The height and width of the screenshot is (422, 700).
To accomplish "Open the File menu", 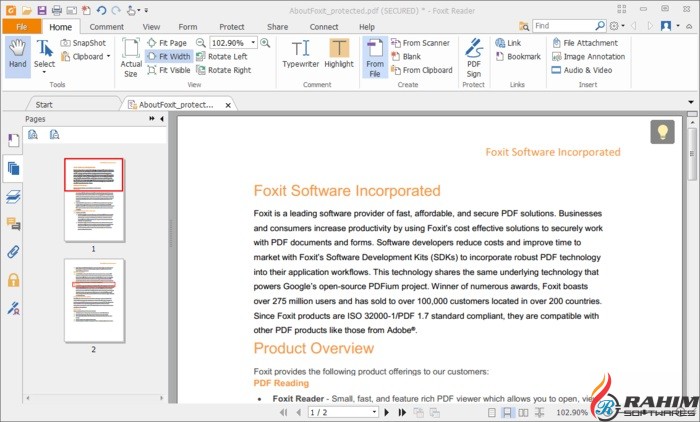I will point(21,27).
